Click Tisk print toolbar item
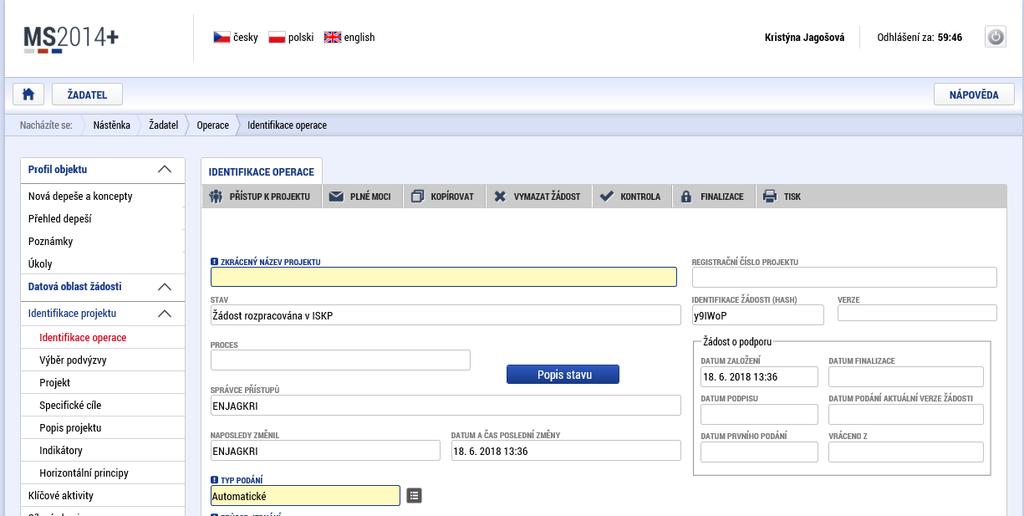Image resolution: width=1024 pixels, height=516 pixels. coord(784,196)
